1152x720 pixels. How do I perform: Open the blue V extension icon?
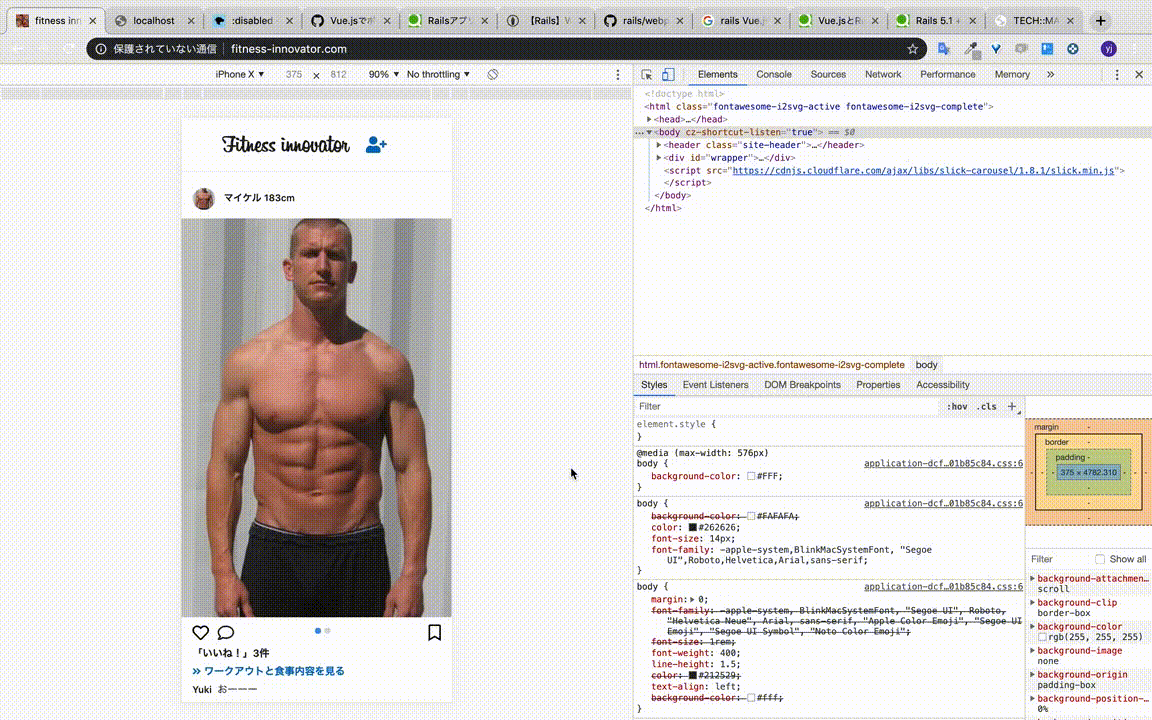click(x=996, y=49)
